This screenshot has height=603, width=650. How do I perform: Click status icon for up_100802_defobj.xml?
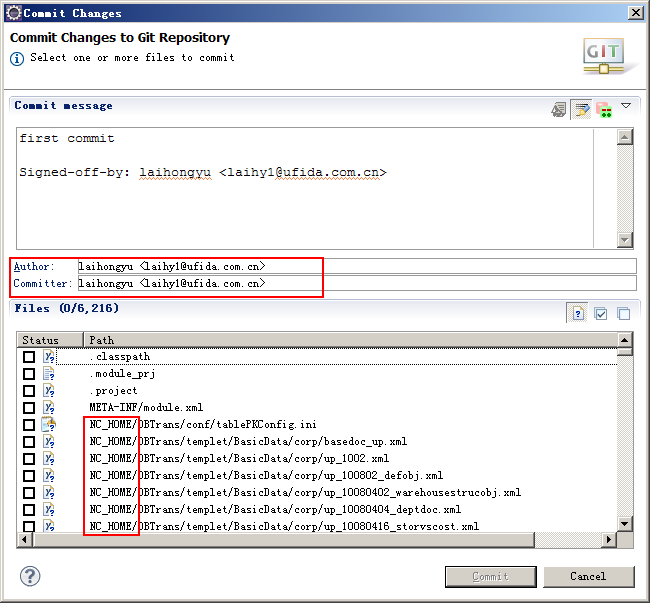click(49, 475)
